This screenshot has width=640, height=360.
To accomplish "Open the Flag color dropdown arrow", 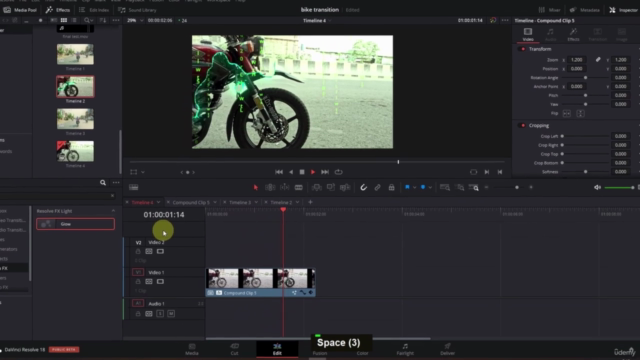I will tap(414, 188).
